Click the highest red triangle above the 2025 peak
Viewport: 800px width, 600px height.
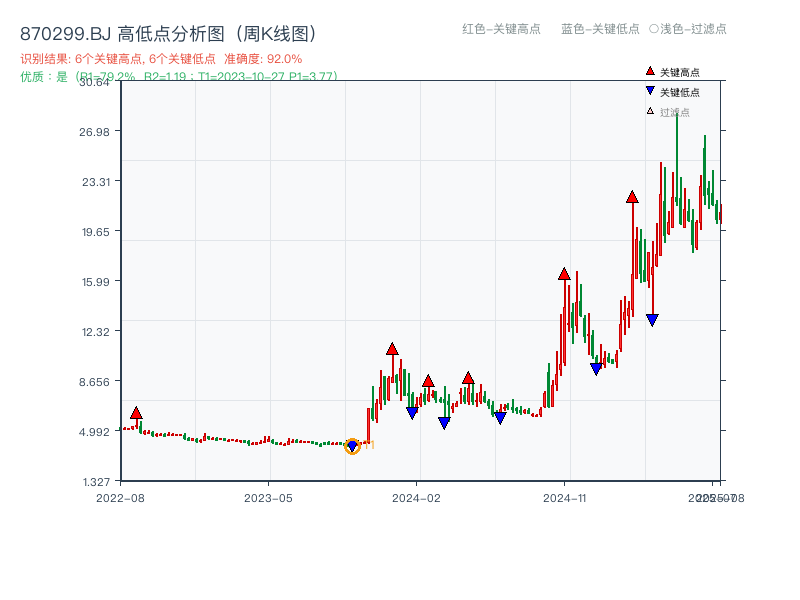[632, 197]
